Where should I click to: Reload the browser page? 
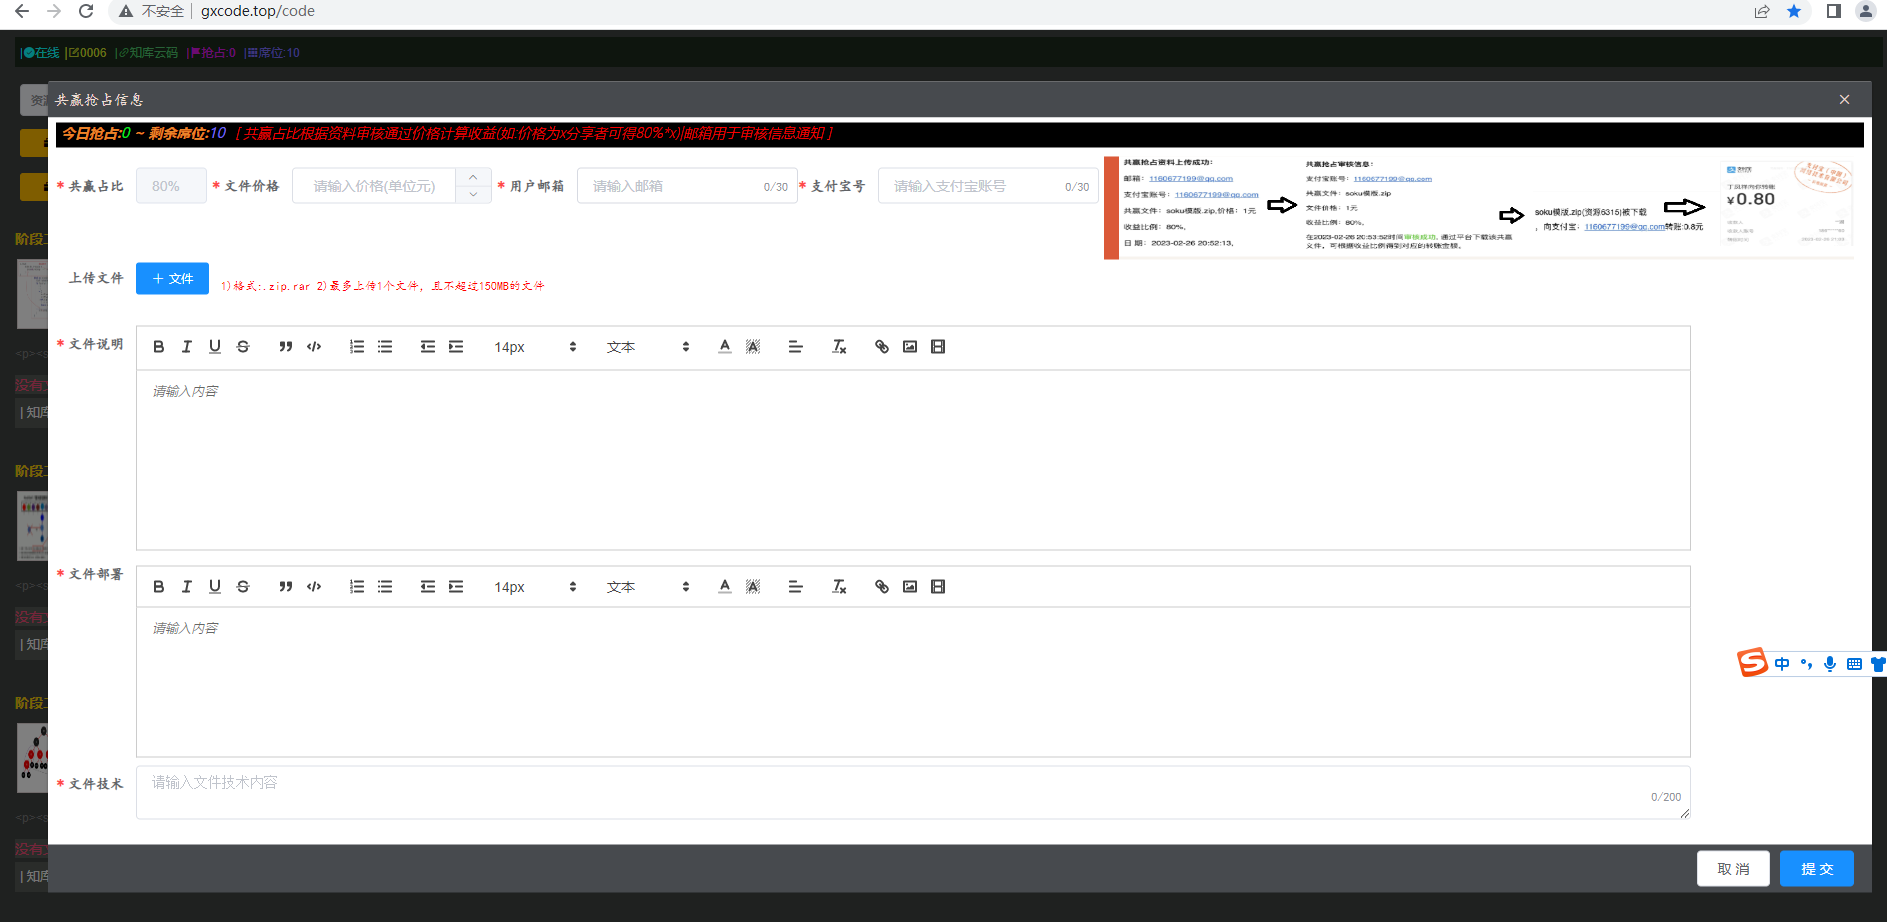(x=86, y=11)
